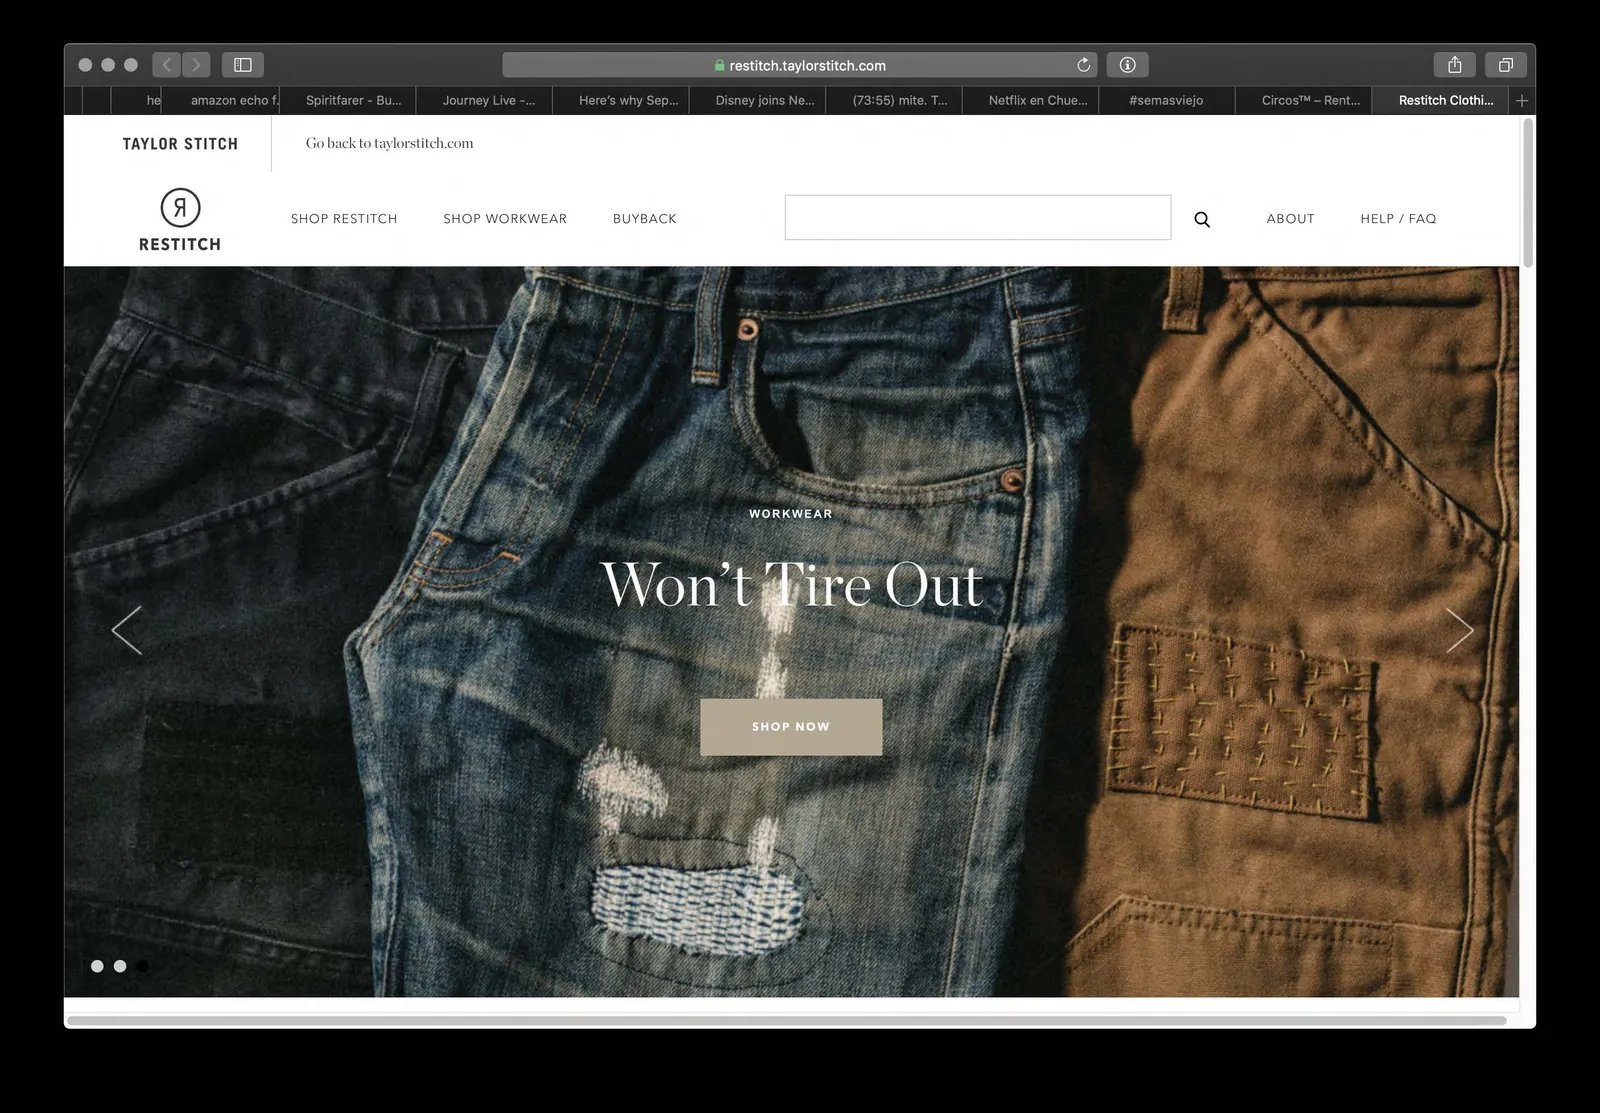
Task: Select the first carousel dot
Action: click(97, 966)
